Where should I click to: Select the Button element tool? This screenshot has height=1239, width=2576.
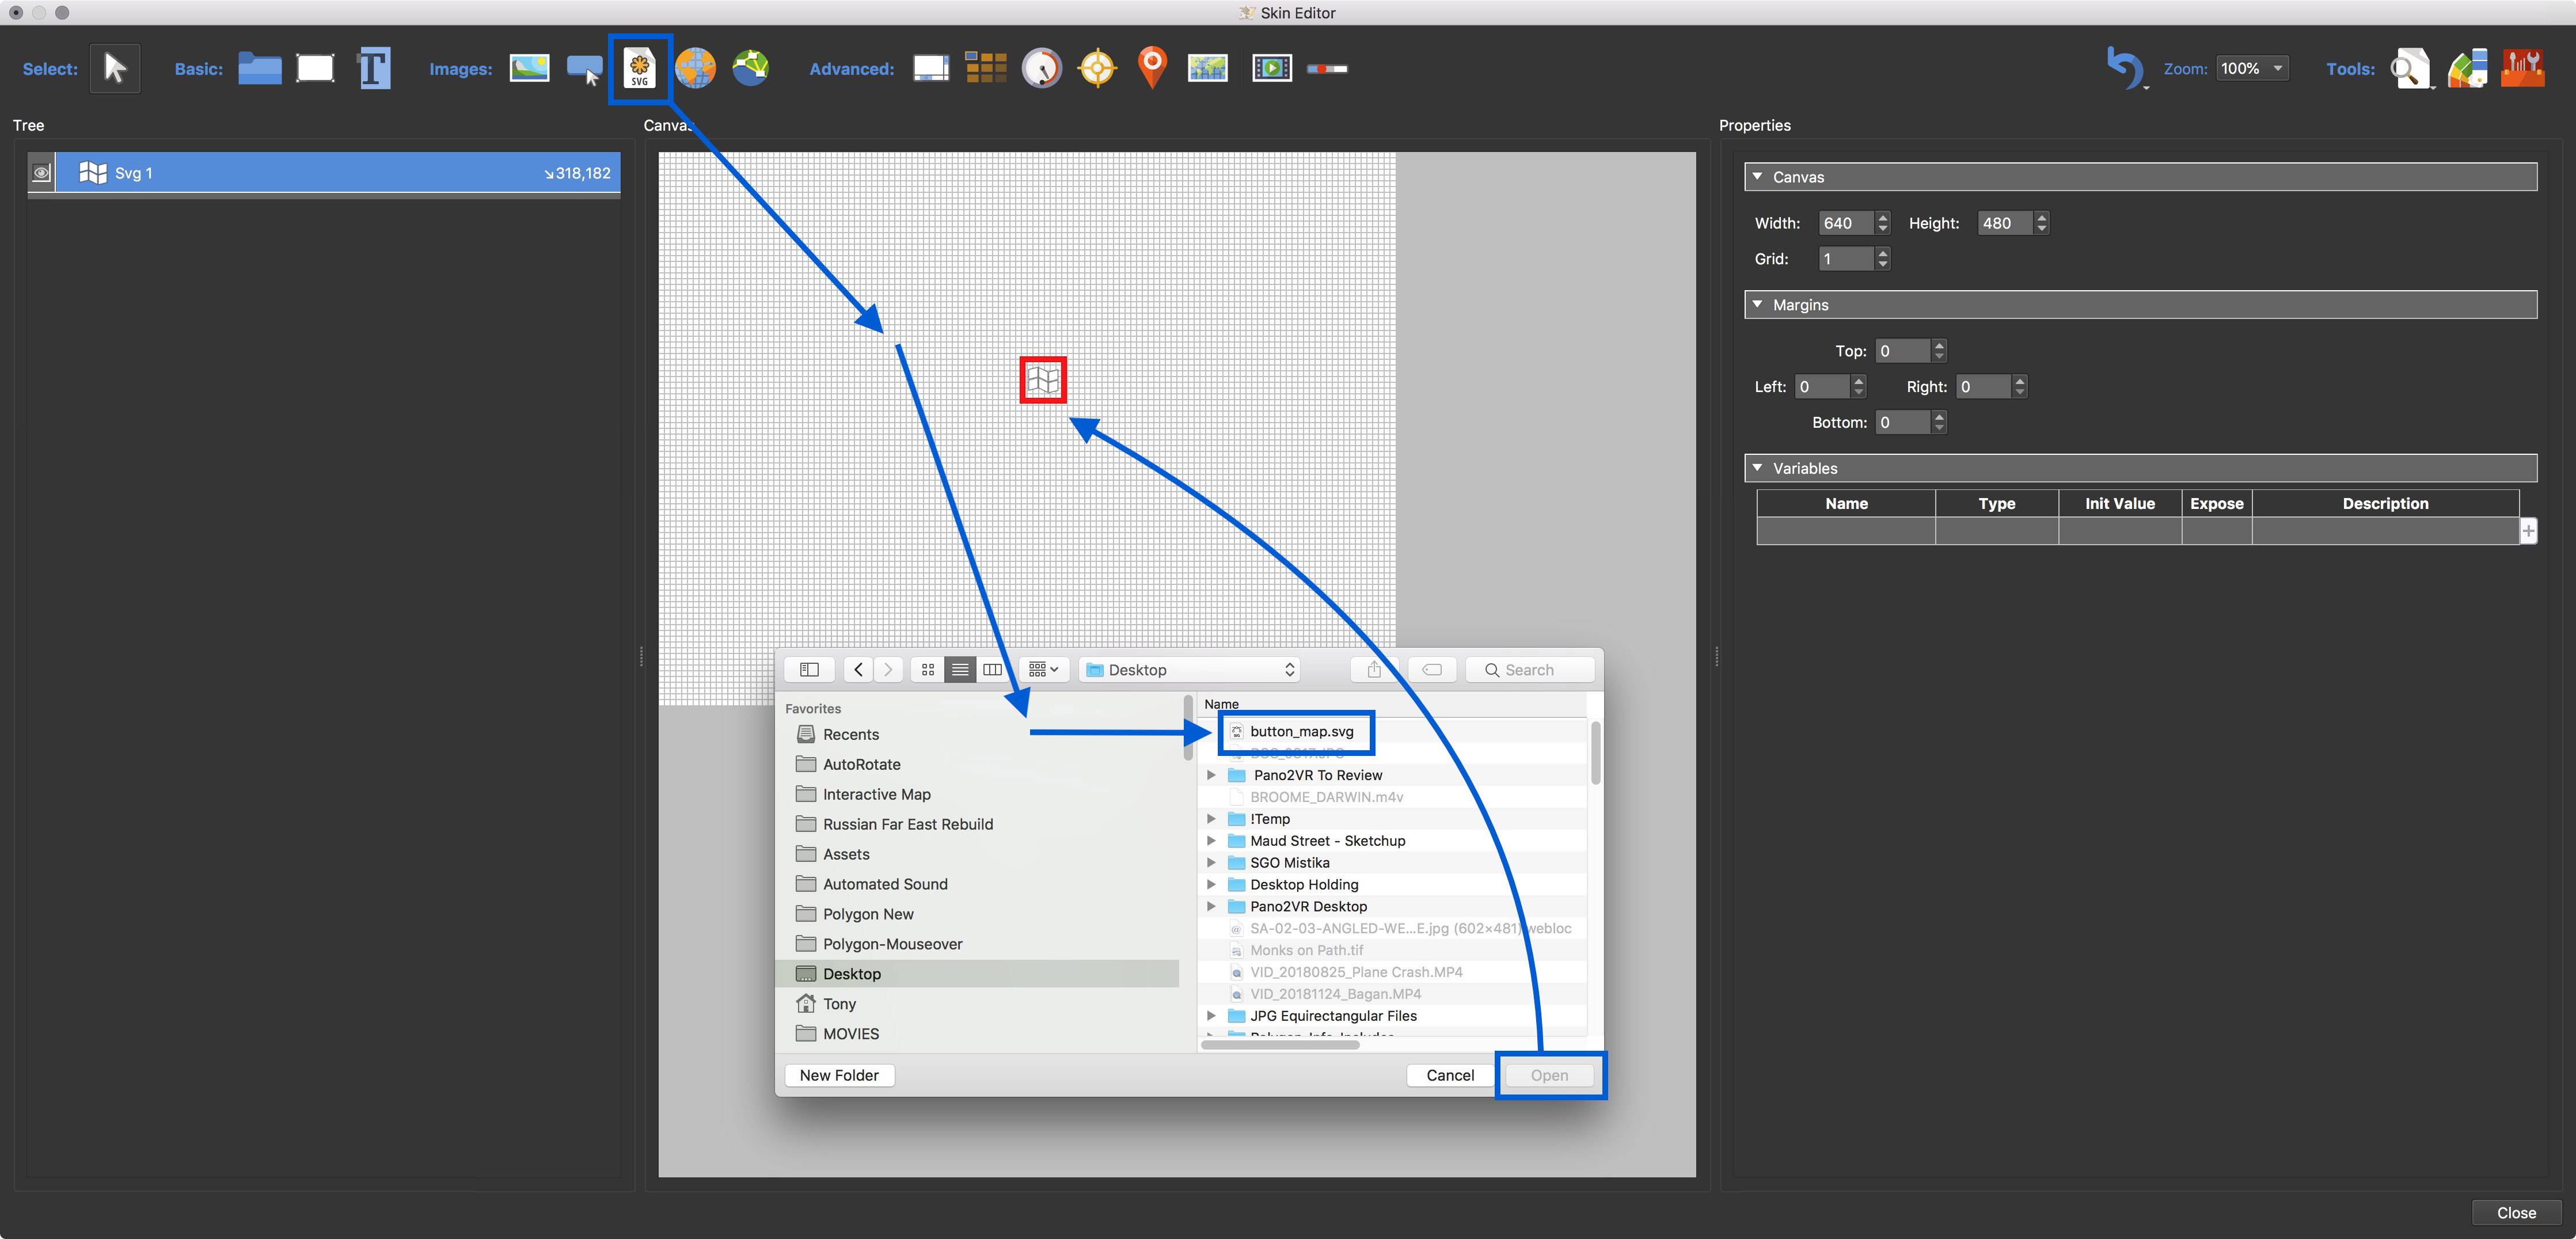tap(584, 69)
